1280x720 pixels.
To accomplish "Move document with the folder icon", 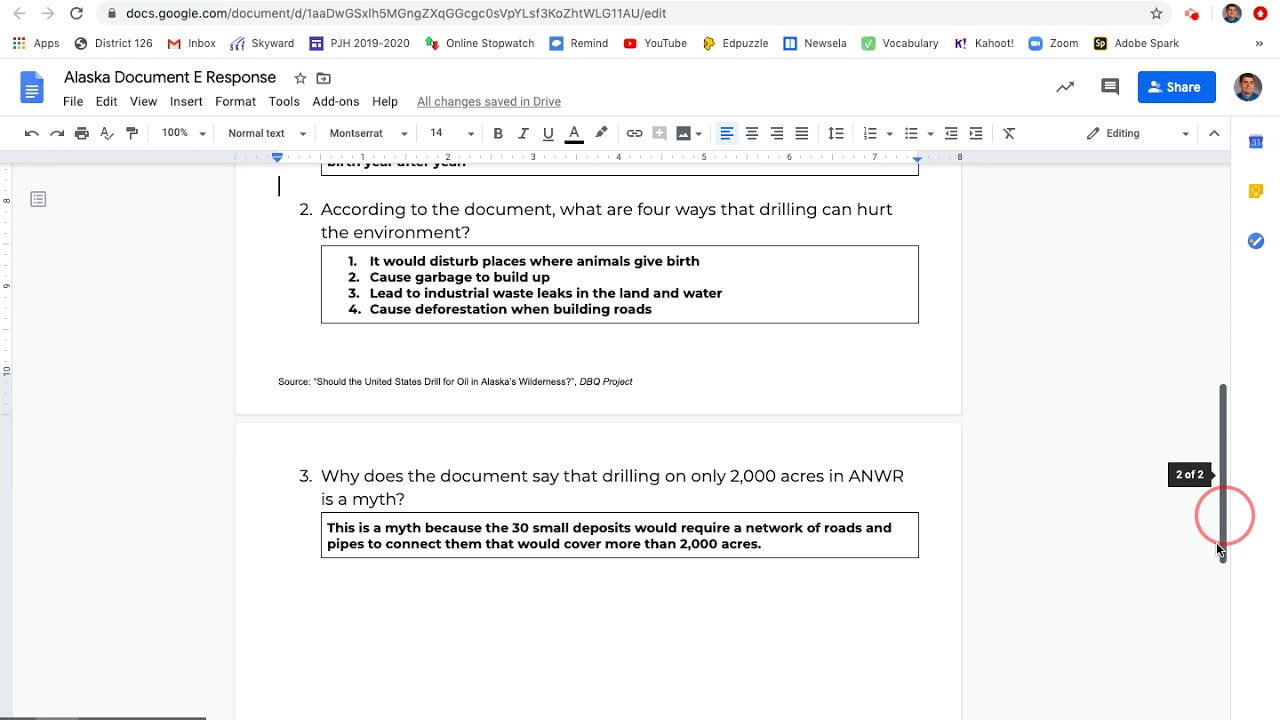I will coord(324,78).
